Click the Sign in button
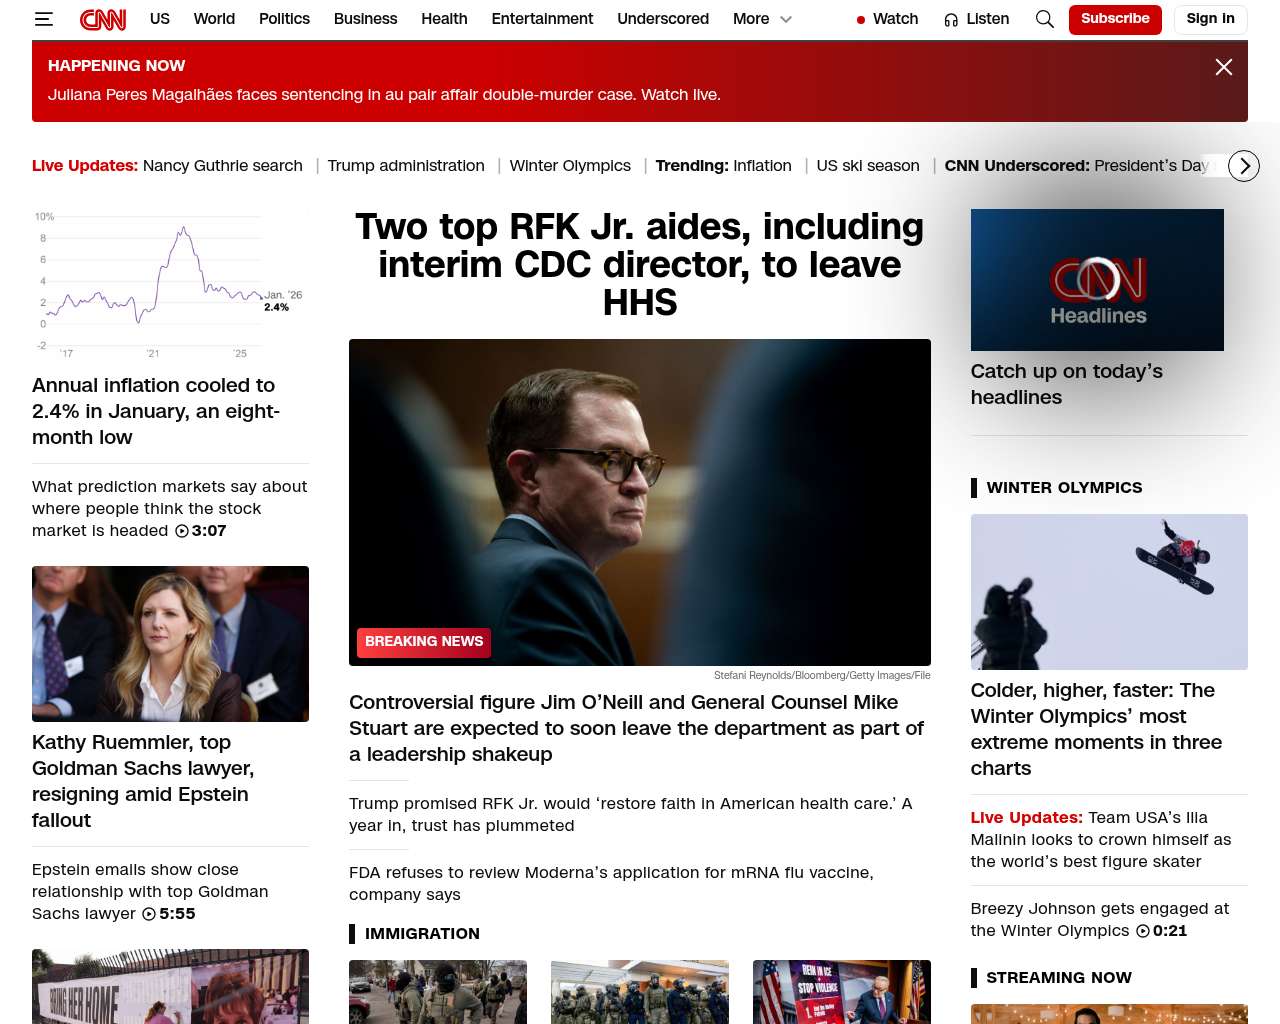This screenshot has width=1280, height=1024. (1210, 19)
